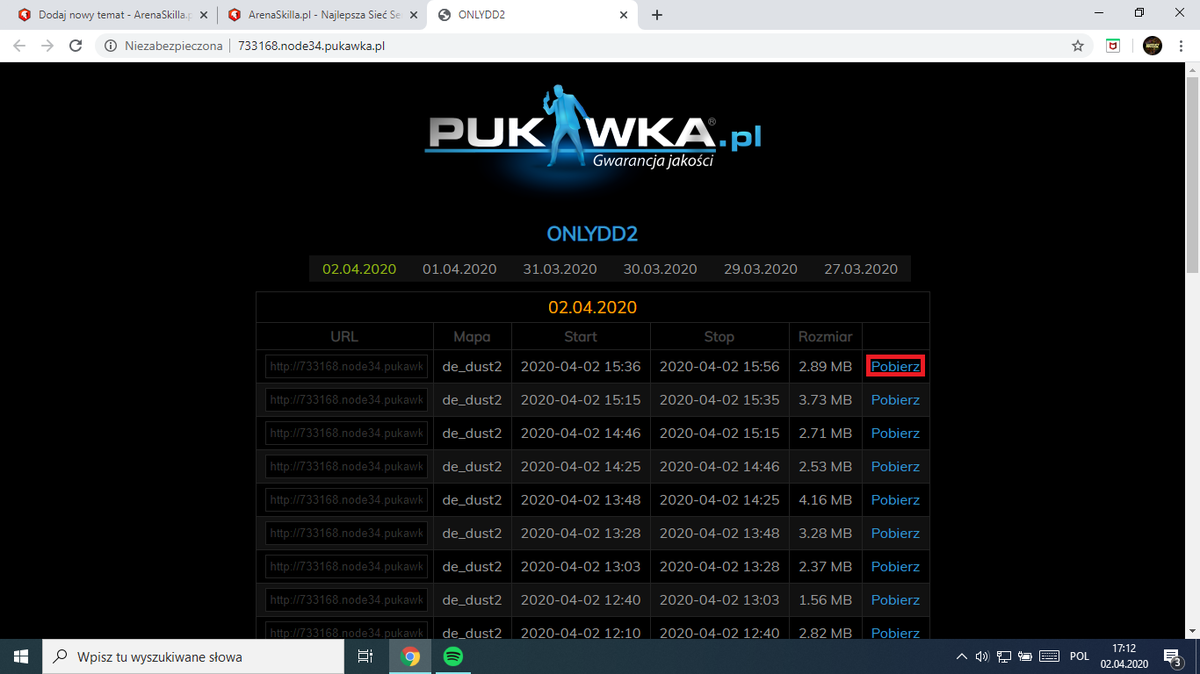The height and width of the screenshot is (674, 1200).
Task: Bookmark this page with the star icon
Action: click(x=1077, y=46)
